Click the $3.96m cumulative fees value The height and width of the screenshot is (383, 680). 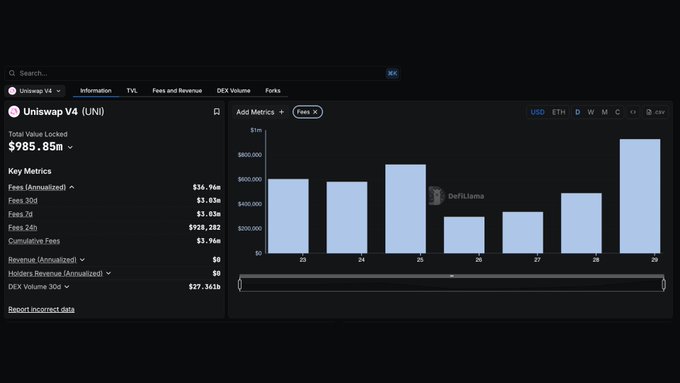tap(209, 241)
